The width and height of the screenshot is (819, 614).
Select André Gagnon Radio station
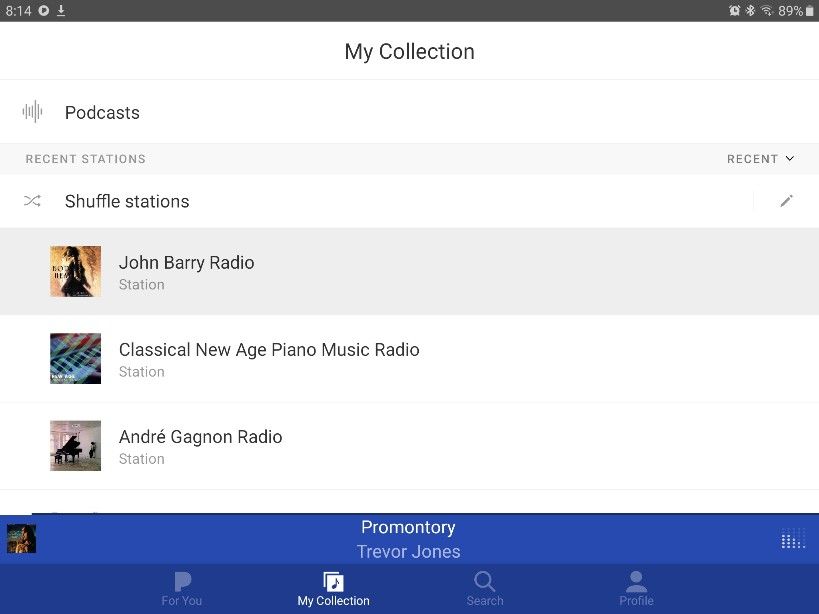coord(200,437)
